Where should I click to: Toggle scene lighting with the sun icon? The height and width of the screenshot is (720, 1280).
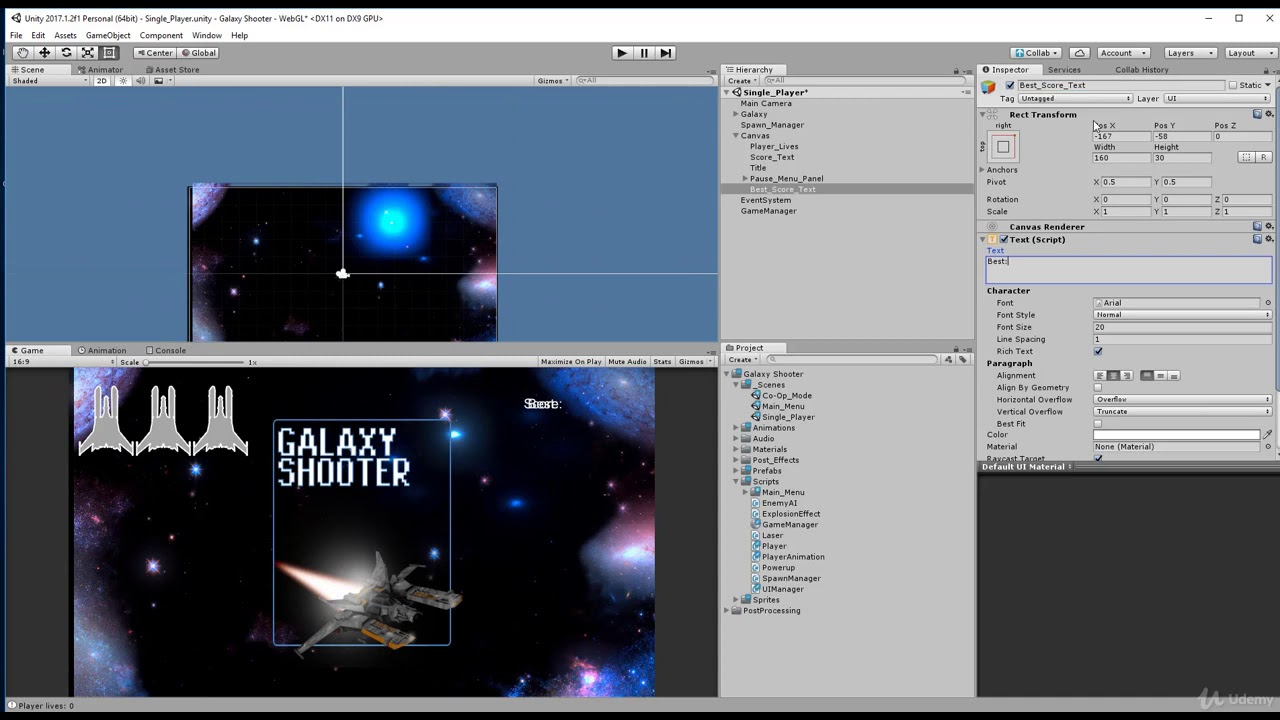coord(123,81)
